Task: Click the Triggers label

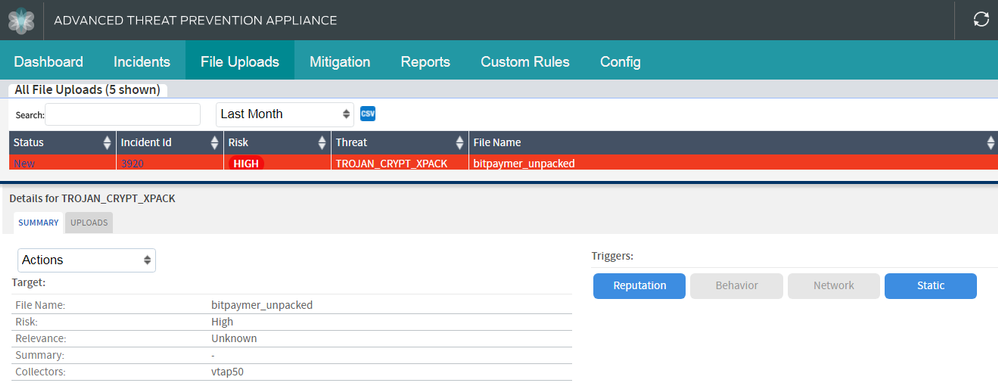Action: (612, 256)
